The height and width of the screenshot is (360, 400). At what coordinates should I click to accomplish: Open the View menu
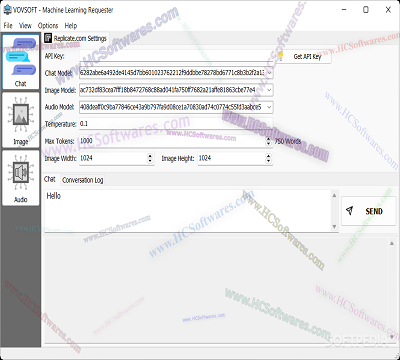(x=25, y=26)
